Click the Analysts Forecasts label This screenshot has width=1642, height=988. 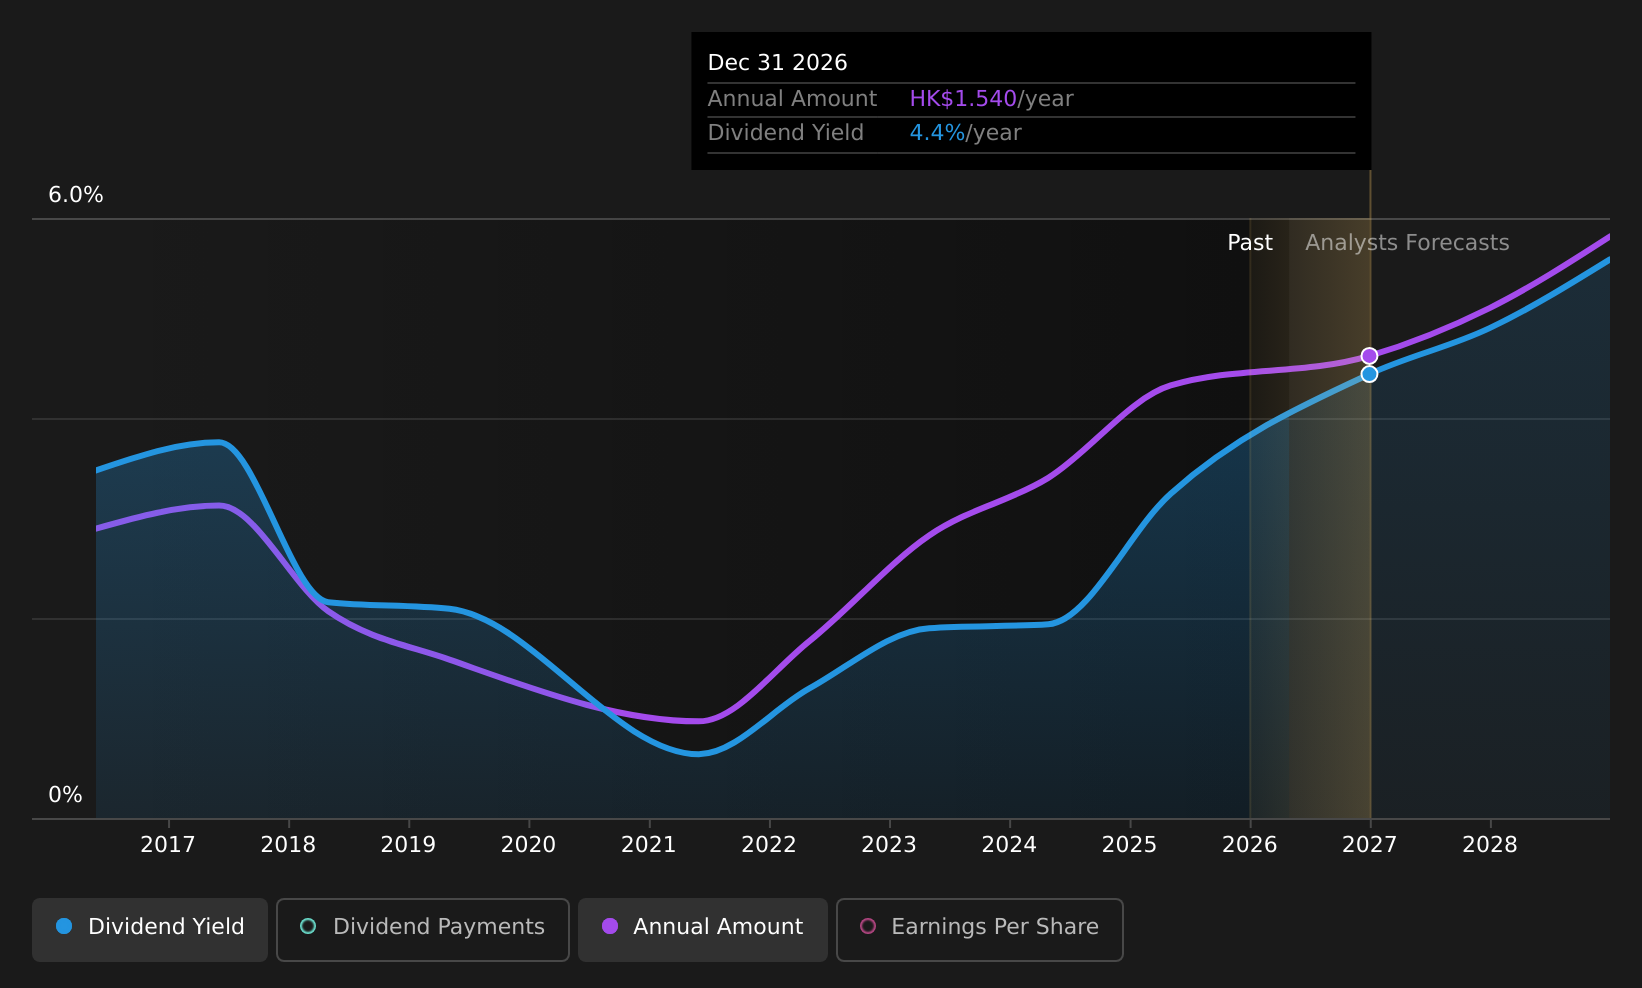point(1407,243)
